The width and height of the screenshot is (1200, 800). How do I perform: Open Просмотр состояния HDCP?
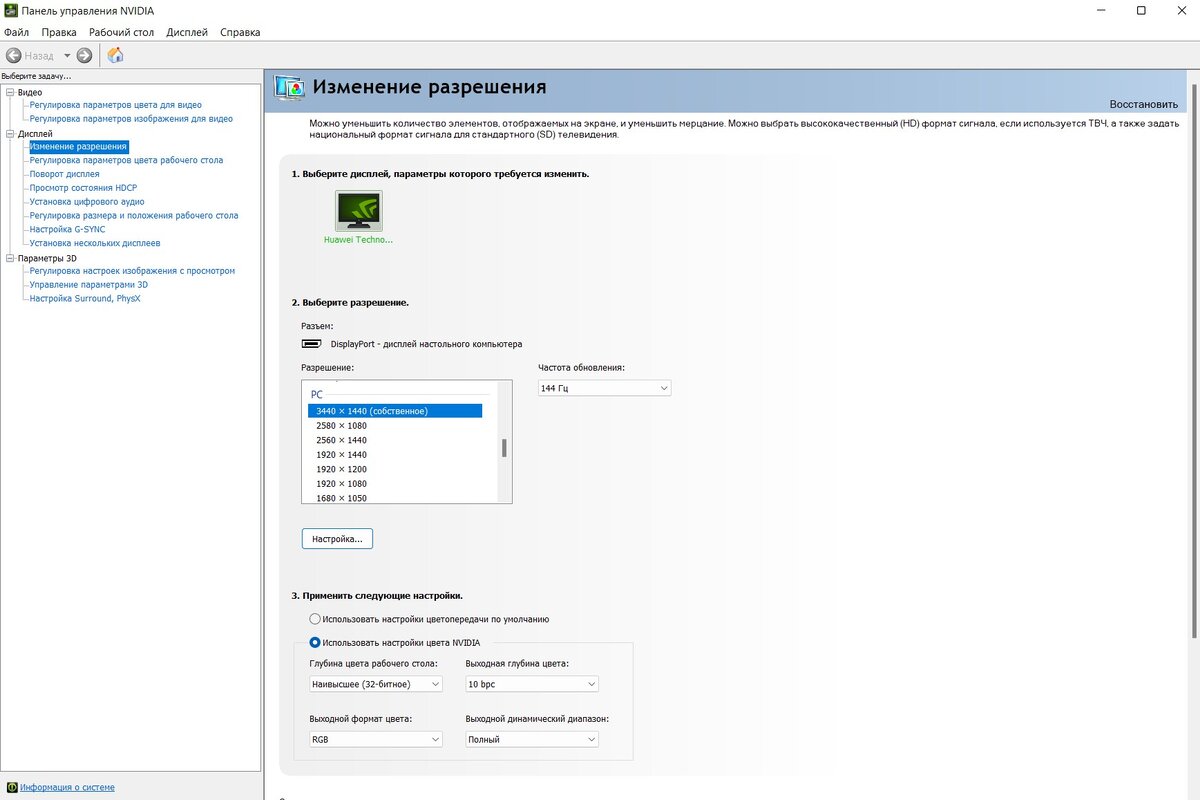tap(83, 188)
